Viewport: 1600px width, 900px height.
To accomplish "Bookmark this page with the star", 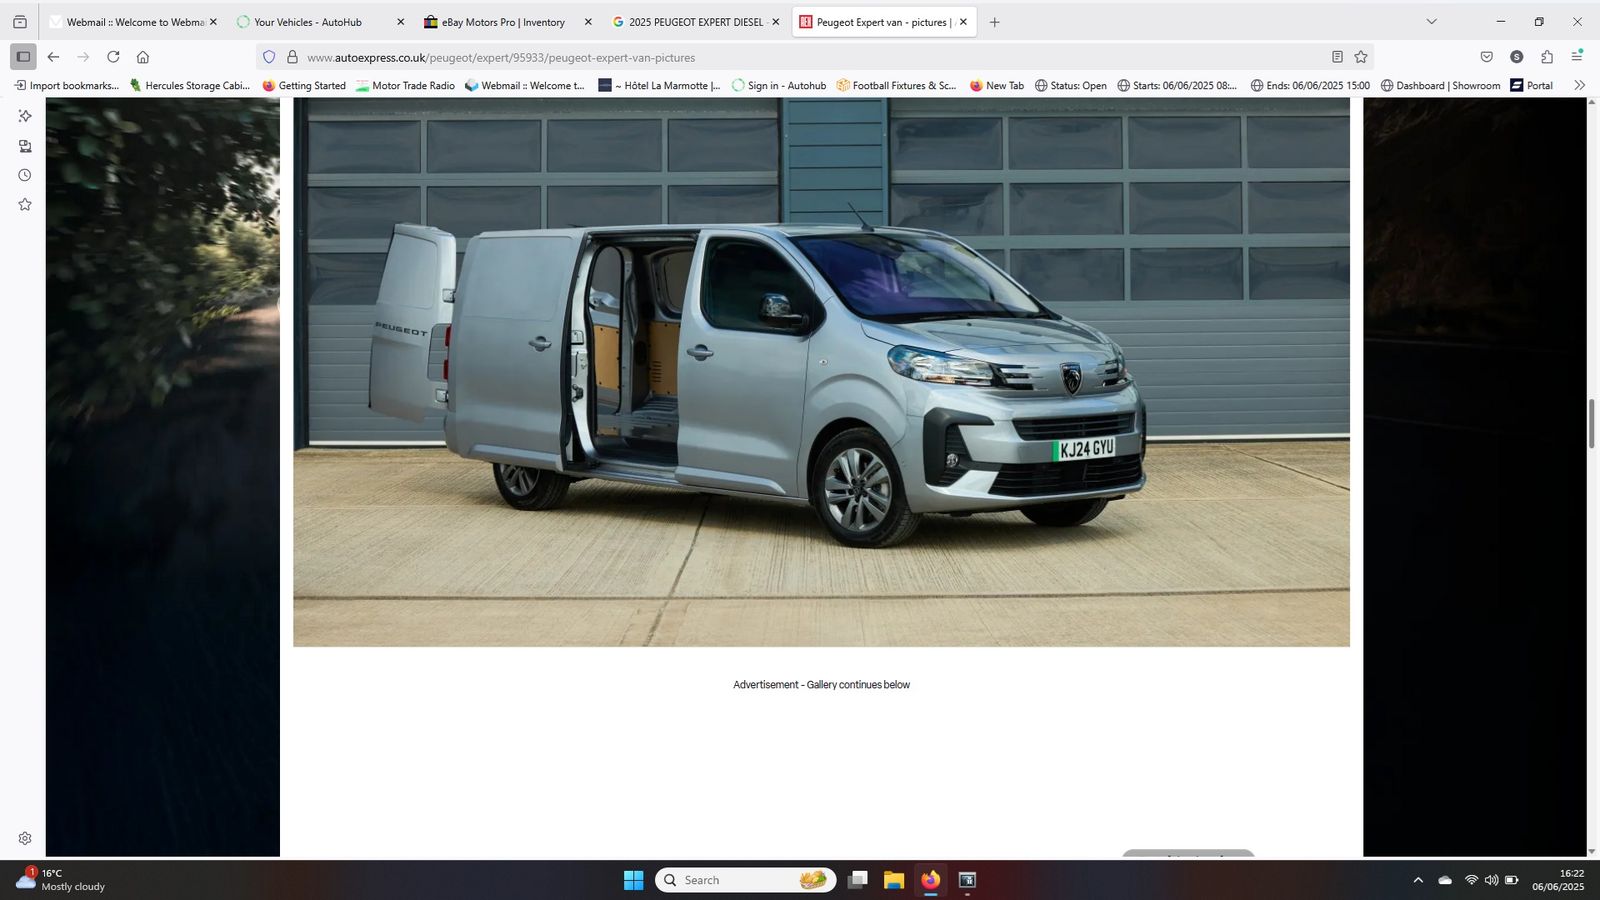I will pos(1360,57).
